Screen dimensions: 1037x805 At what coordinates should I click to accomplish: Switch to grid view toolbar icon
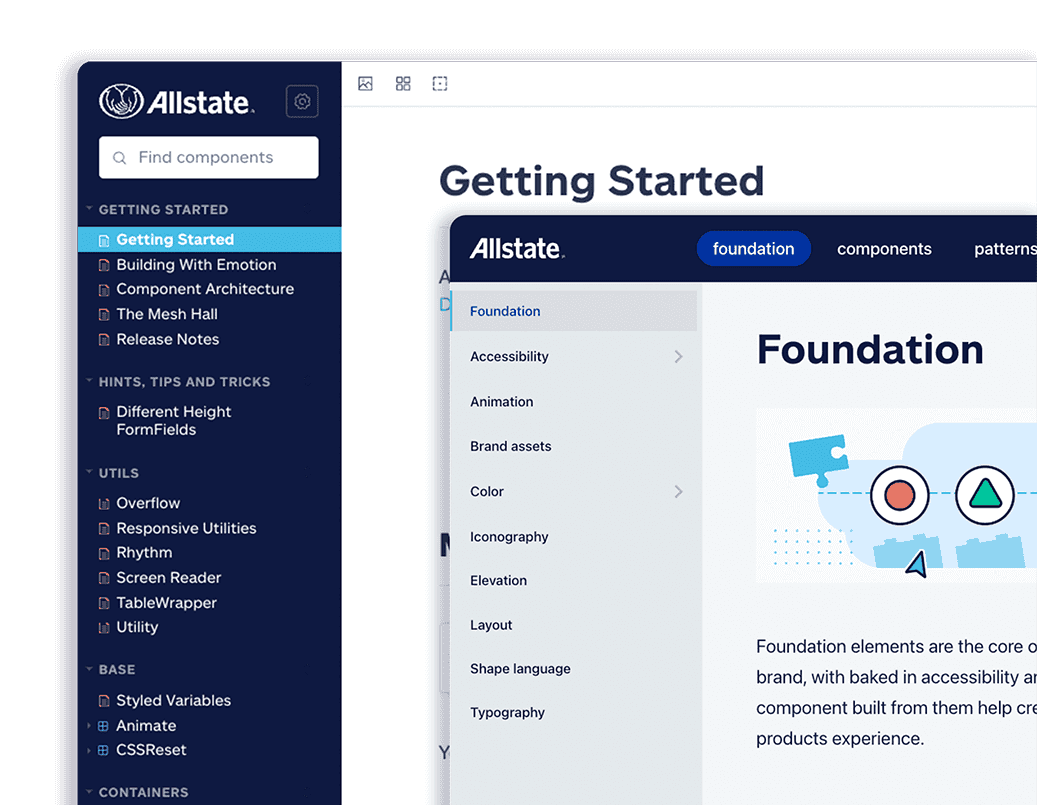pos(403,83)
